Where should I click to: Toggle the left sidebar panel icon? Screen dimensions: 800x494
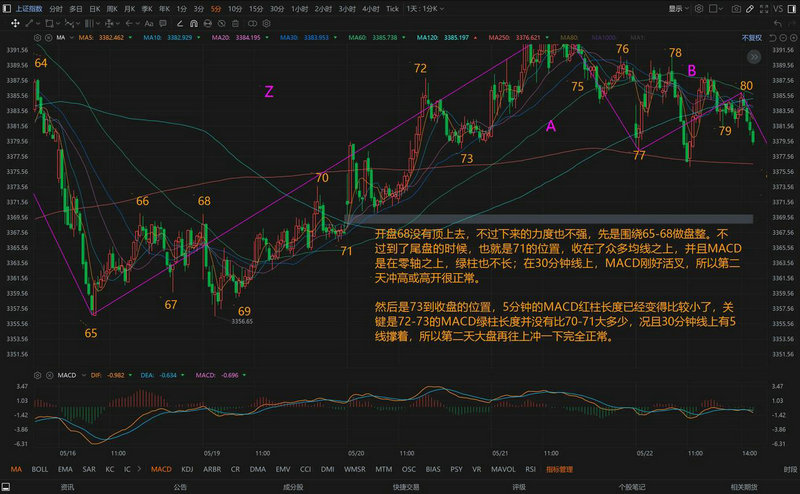pyautogui.click(x=7, y=9)
